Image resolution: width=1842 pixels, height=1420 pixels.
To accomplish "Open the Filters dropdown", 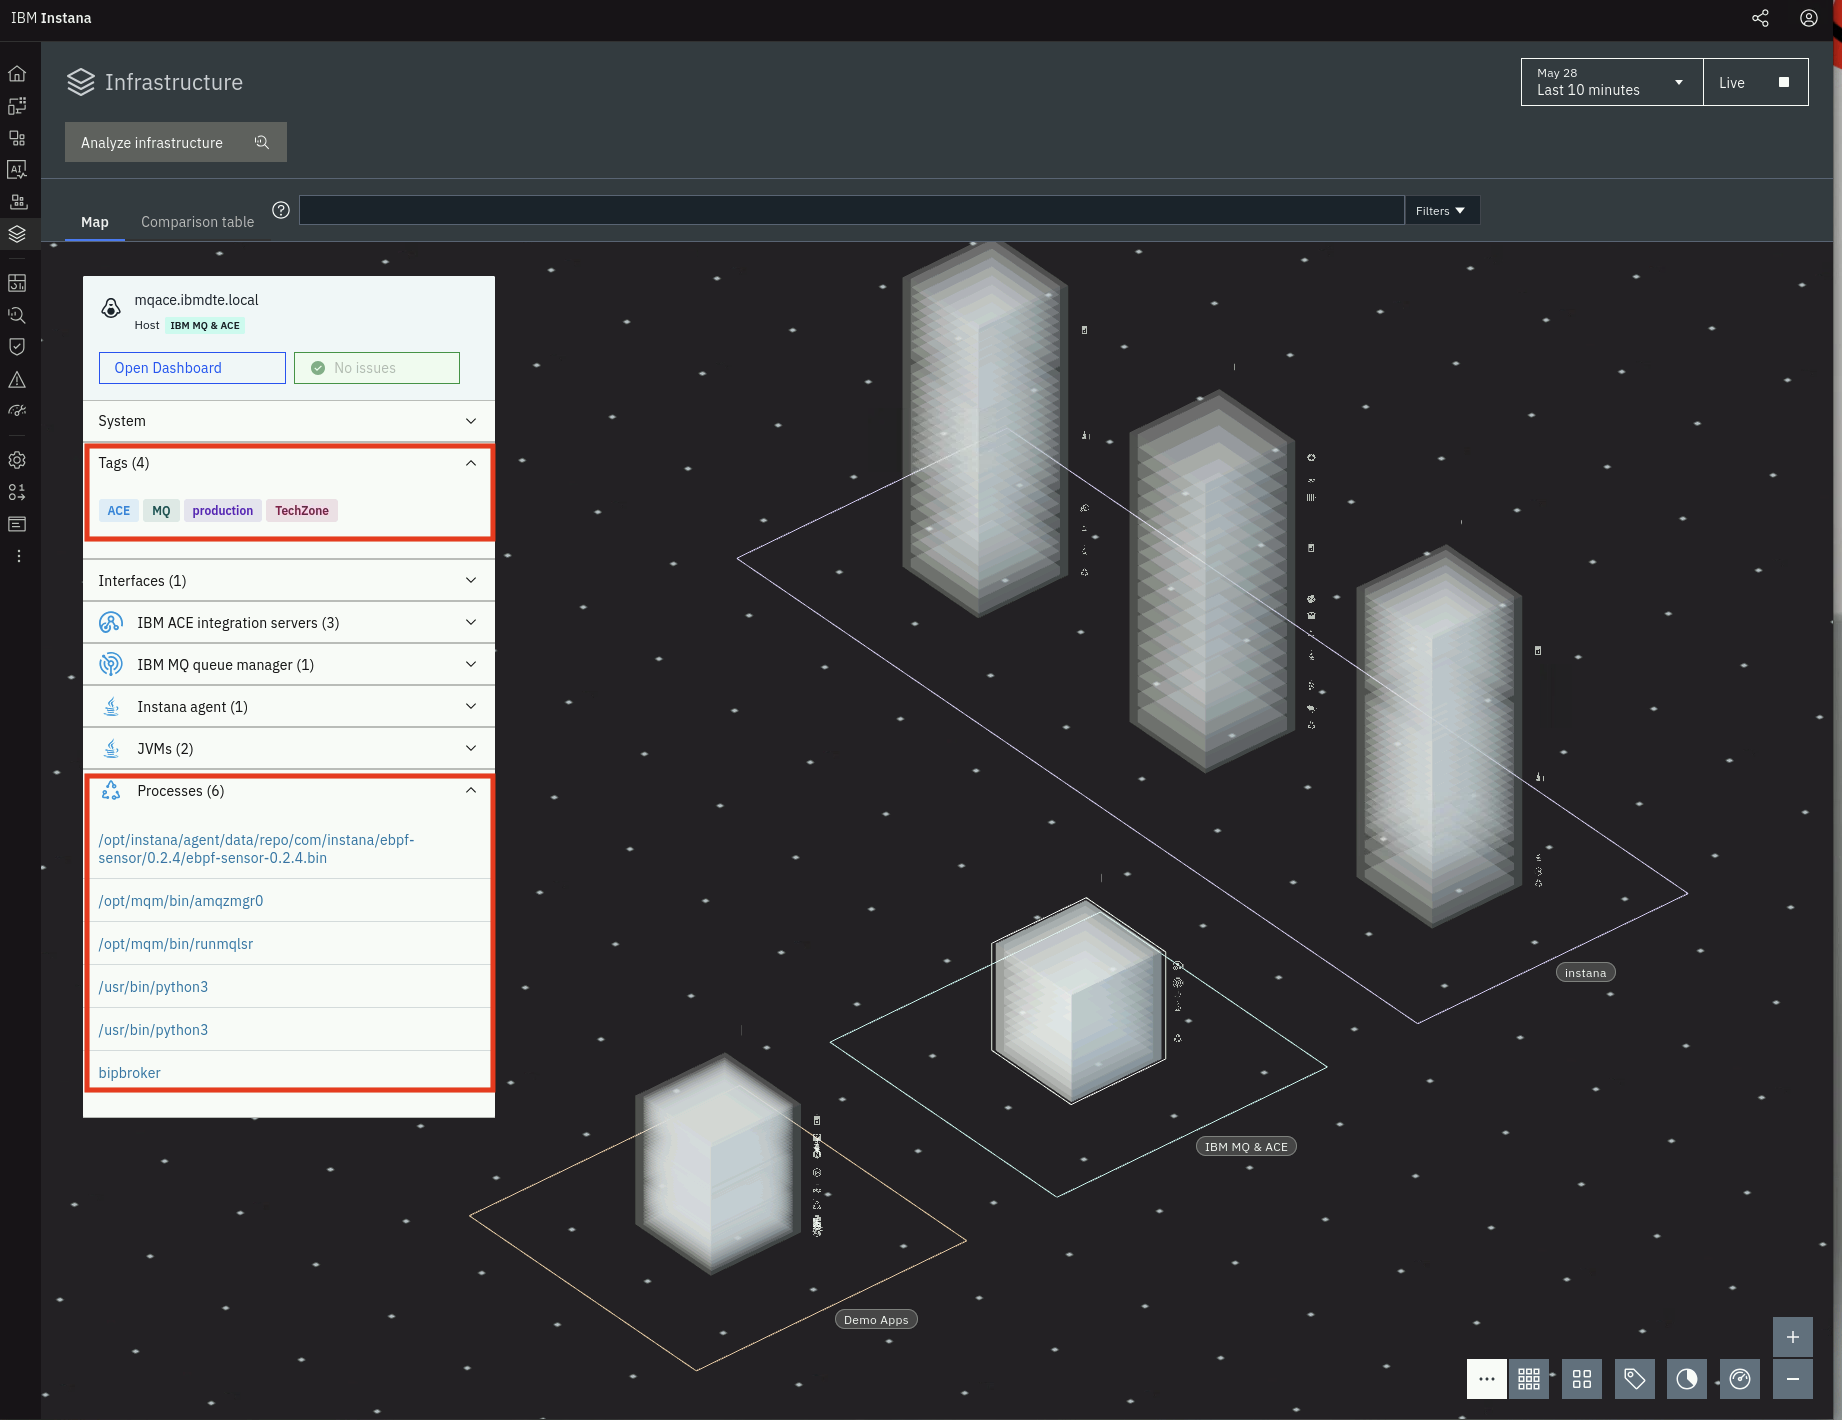I will coord(1441,210).
